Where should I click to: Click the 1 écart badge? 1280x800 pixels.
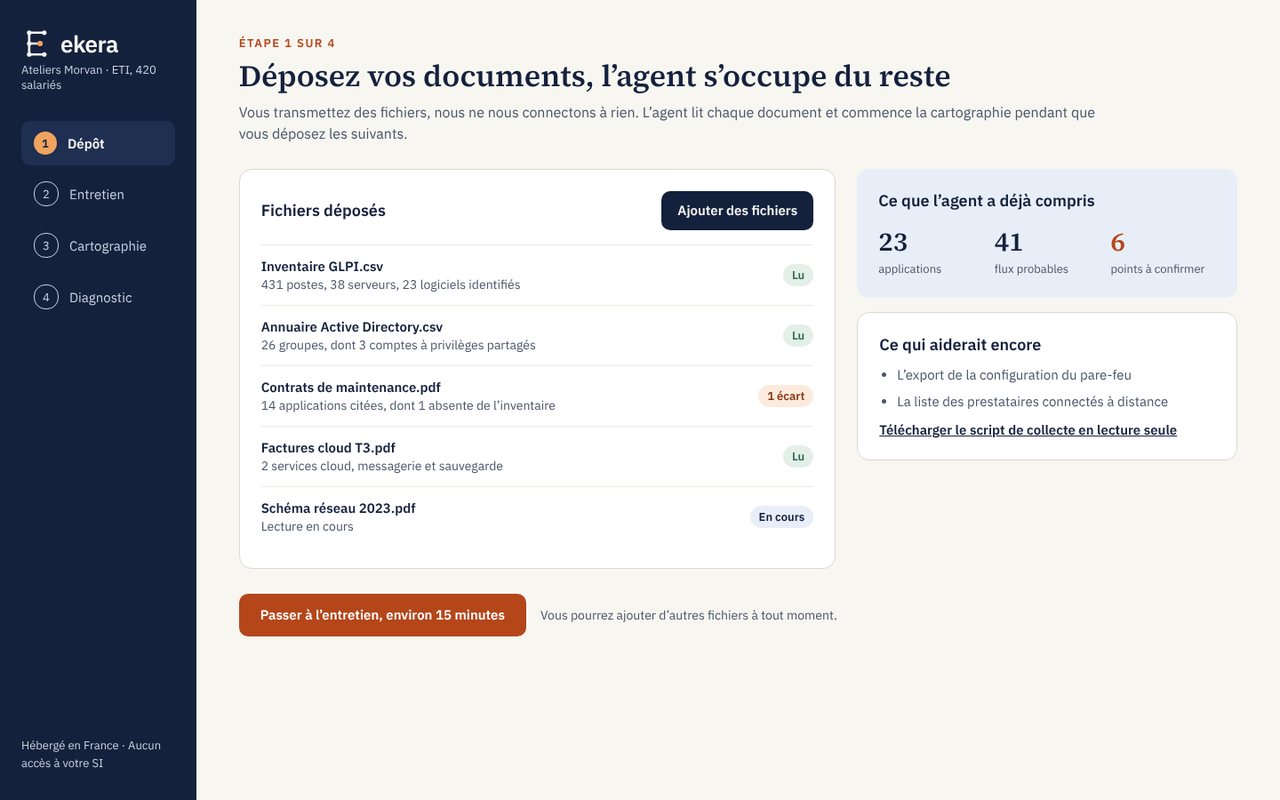[x=786, y=396]
